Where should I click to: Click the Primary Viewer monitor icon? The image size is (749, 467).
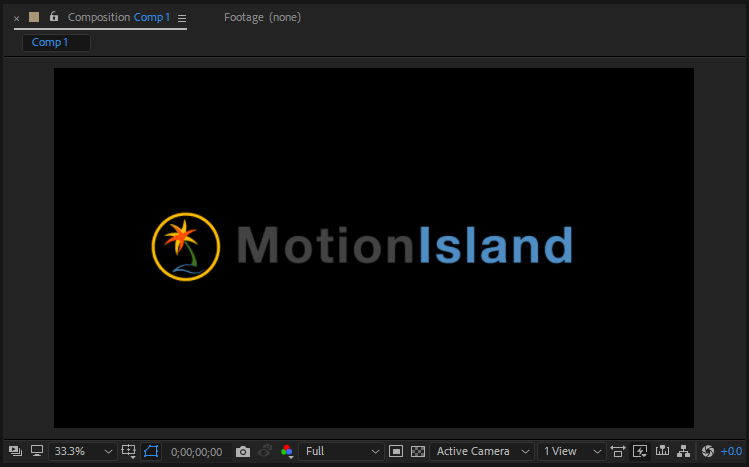pyautogui.click(x=37, y=451)
